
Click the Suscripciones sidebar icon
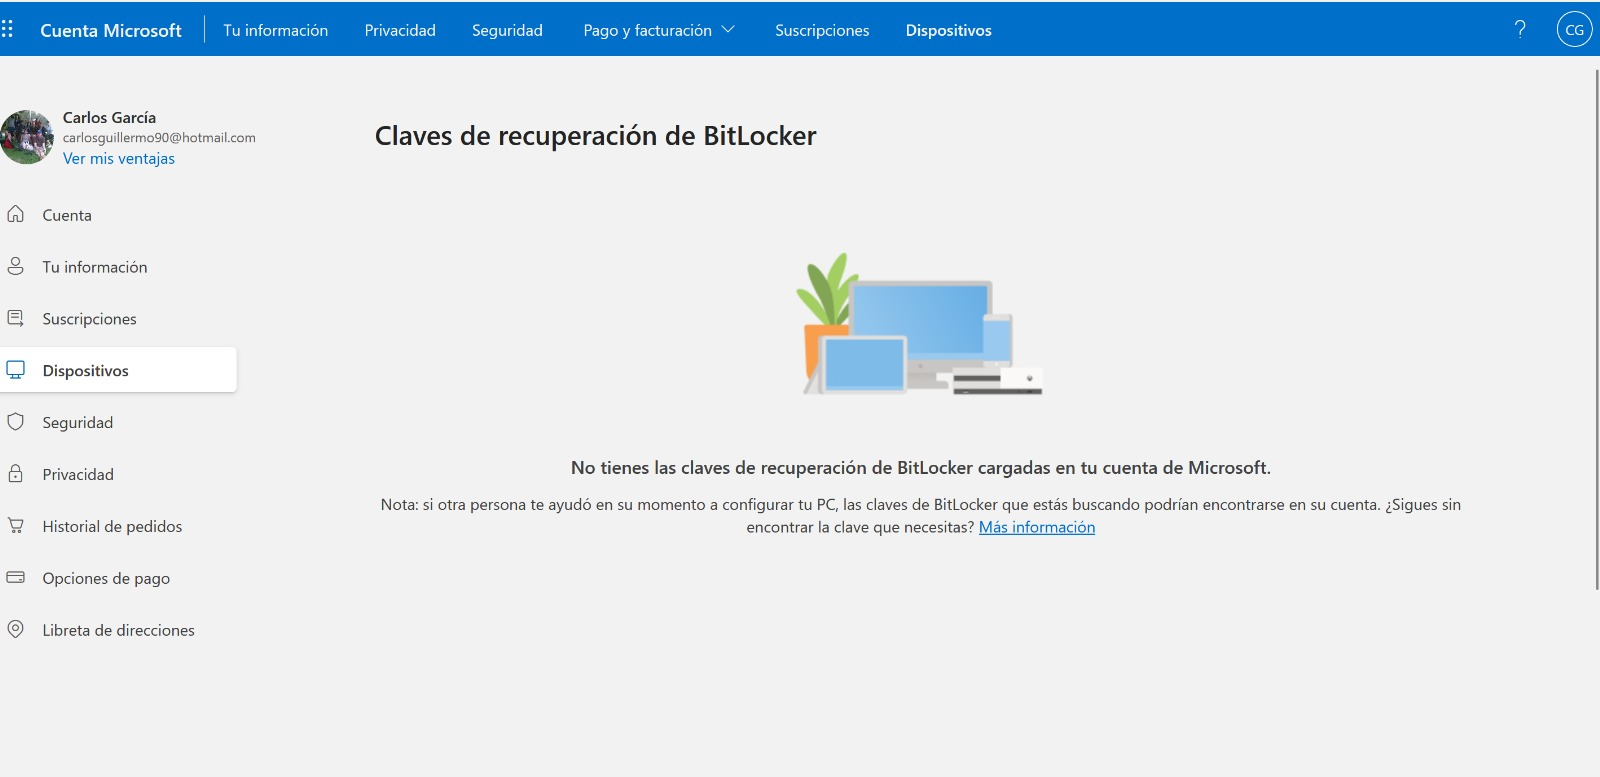[15, 318]
